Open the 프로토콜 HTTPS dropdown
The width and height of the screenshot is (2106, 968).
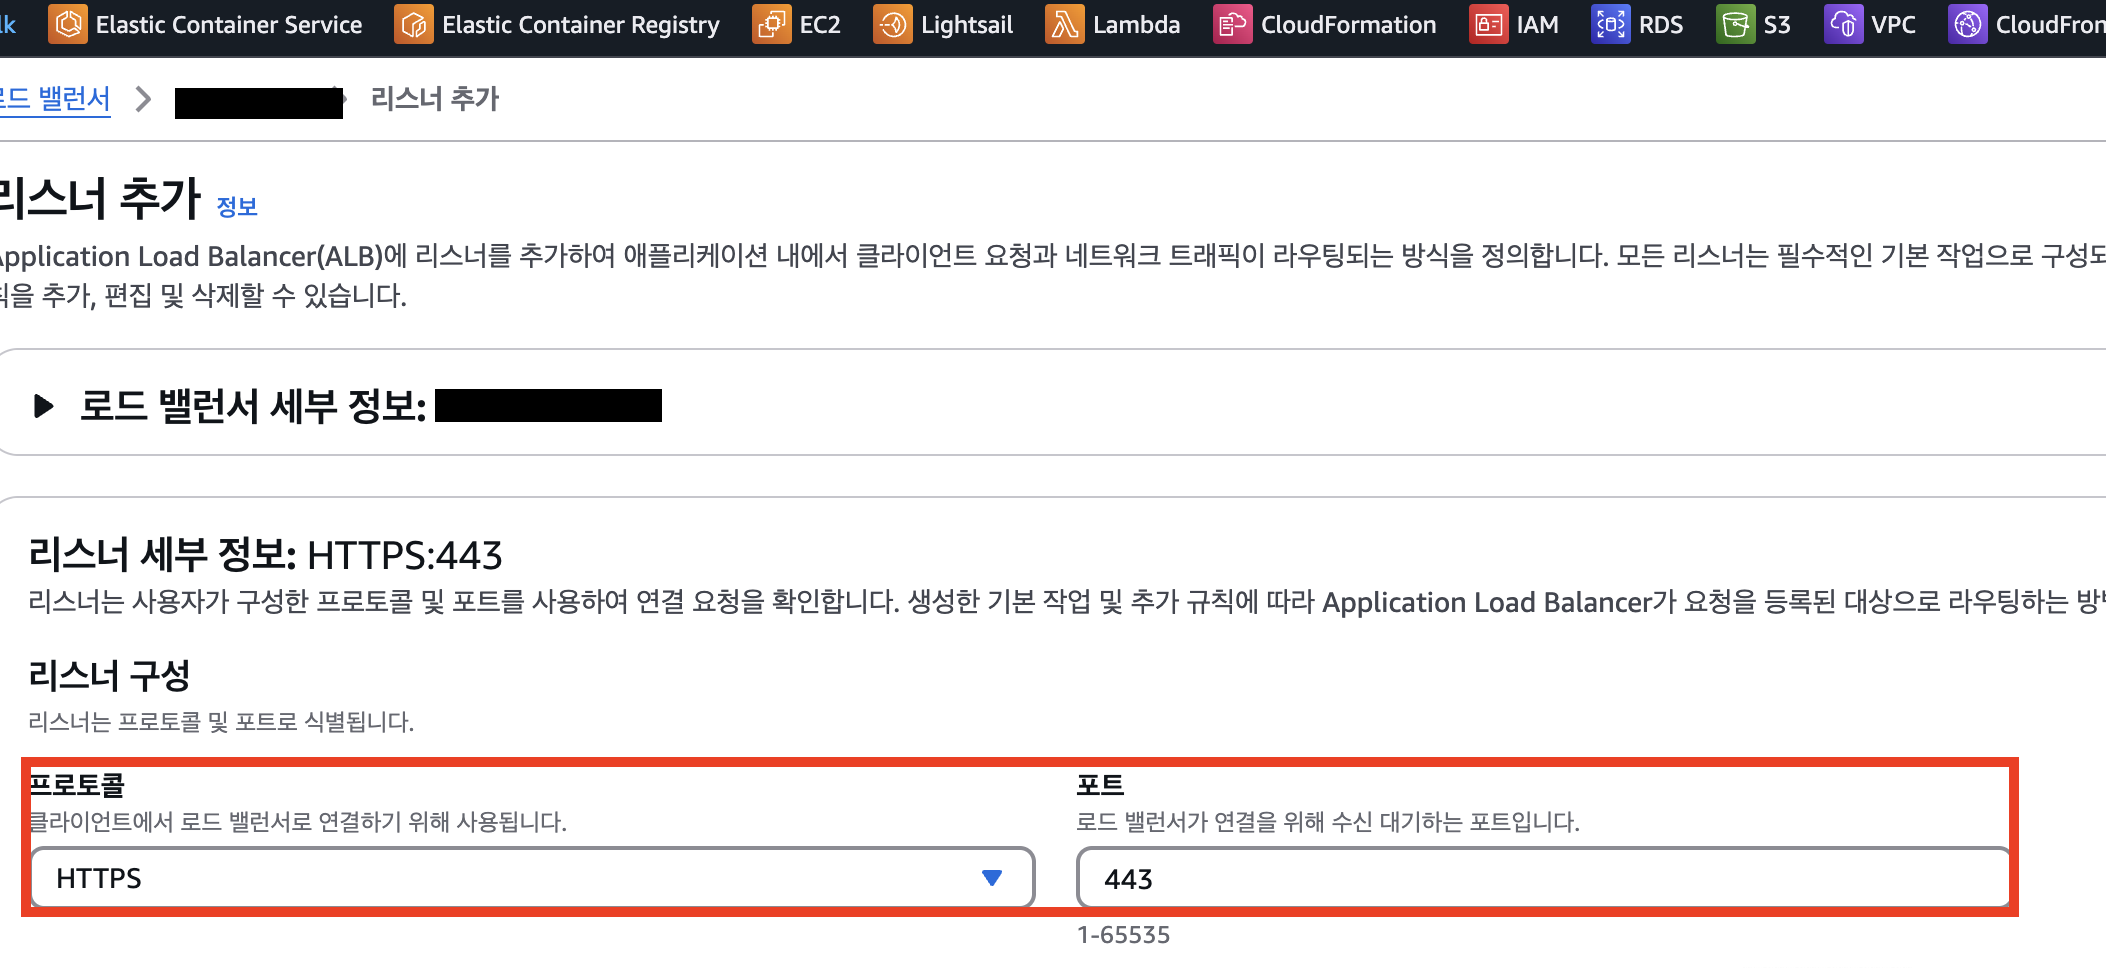pos(532,878)
